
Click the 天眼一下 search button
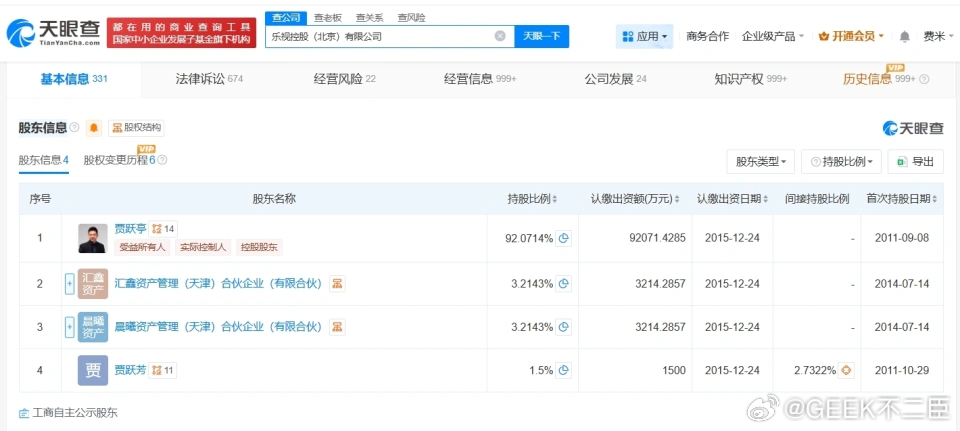point(542,36)
